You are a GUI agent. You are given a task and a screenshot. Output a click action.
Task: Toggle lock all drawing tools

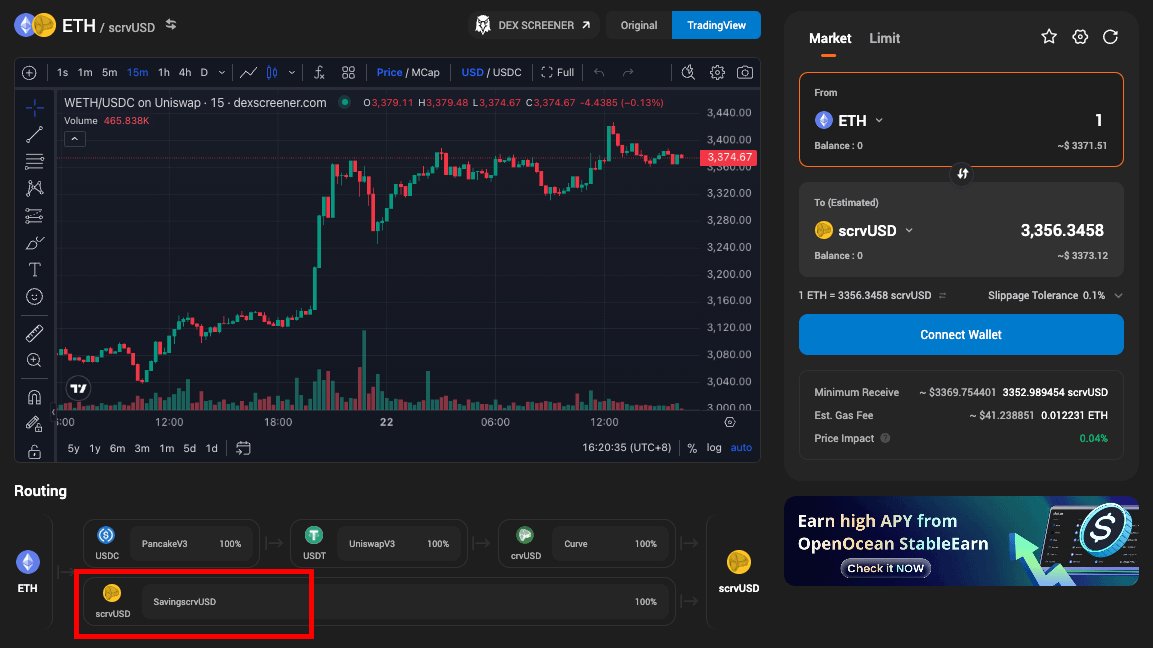(34, 452)
